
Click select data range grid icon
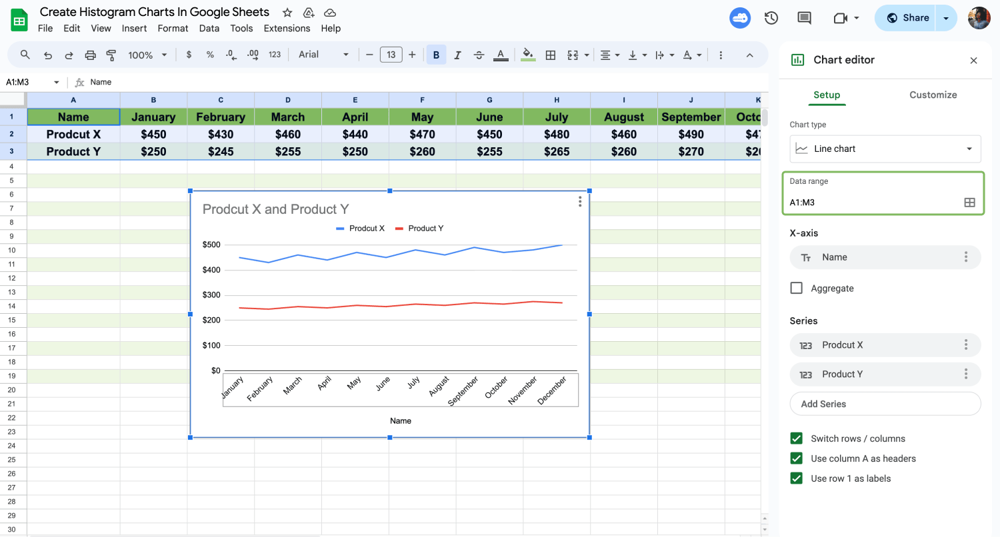969,202
